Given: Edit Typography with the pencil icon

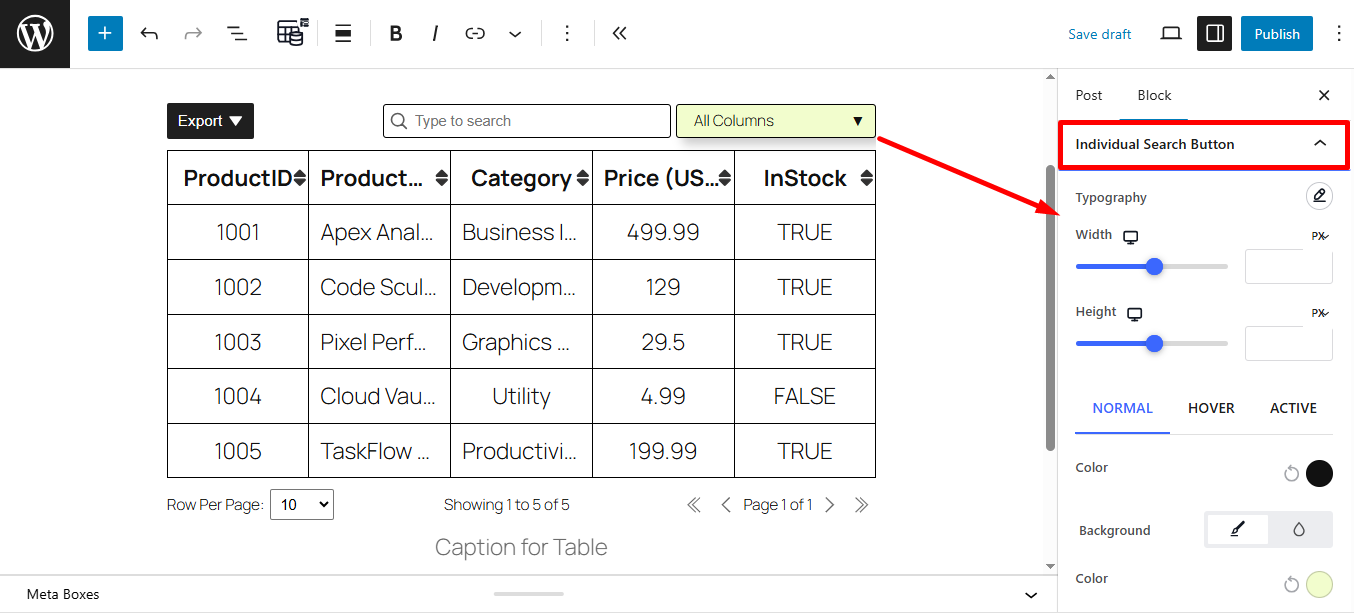Looking at the screenshot, I should click(x=1319, y=196).
